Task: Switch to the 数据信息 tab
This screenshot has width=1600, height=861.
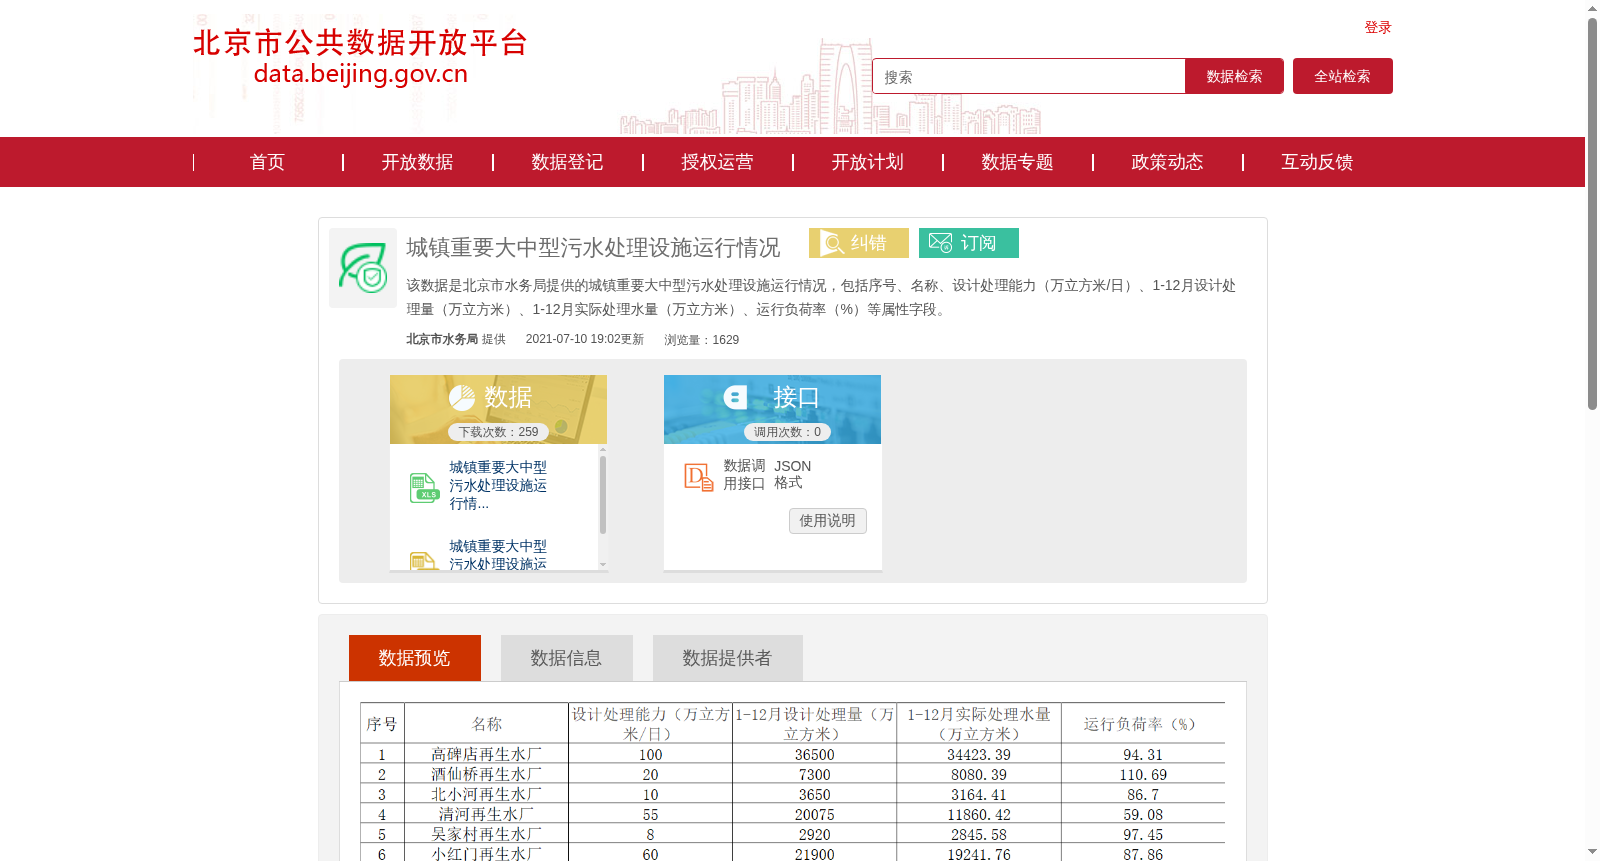Action: click(x=567, y=658)
